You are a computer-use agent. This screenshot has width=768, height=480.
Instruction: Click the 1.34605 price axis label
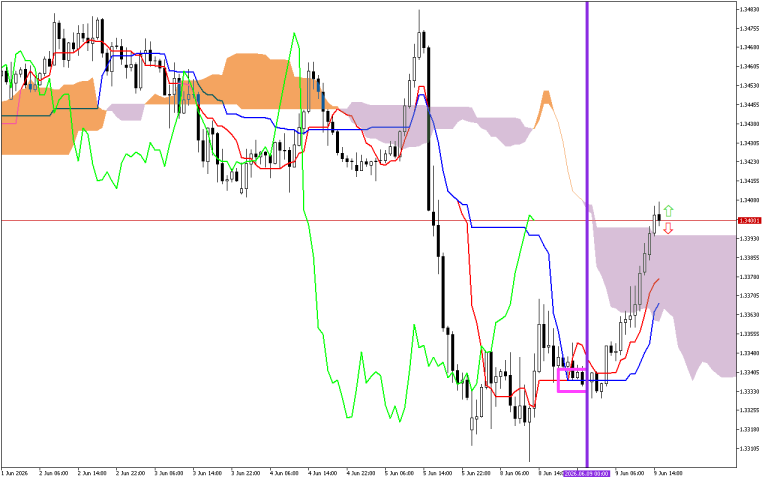tap(750, 67)
